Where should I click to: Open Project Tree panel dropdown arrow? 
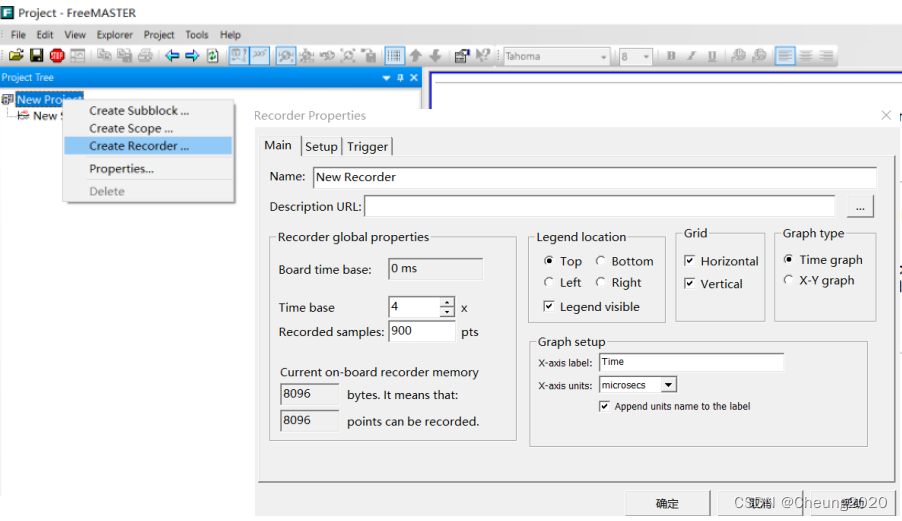tap(387, 78)
